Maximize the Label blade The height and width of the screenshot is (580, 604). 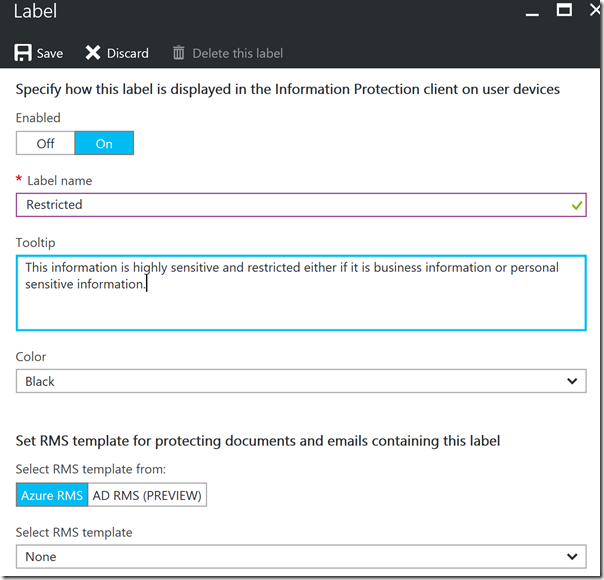(x=564, y=11)
